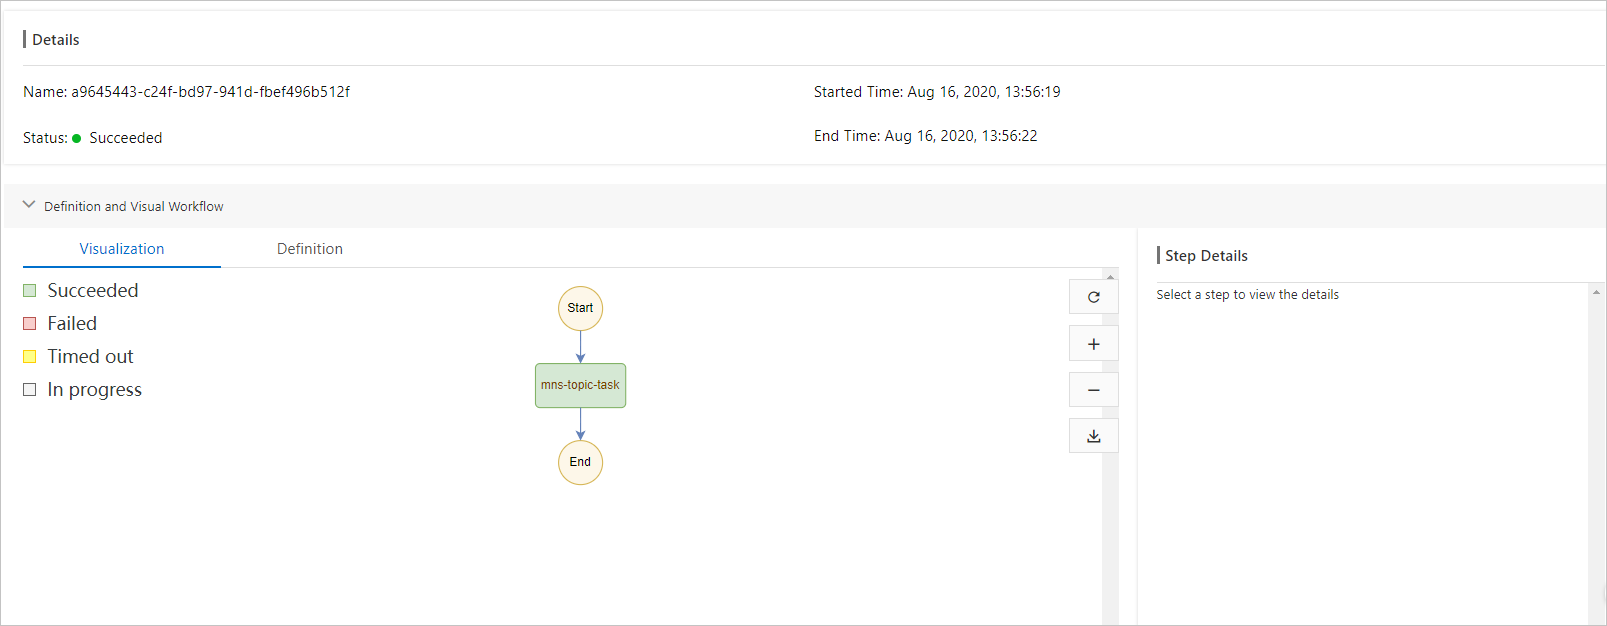1607x626 pixels.
Task: Click the refresh workflow diagram icon
Action: pos(1093,297)
